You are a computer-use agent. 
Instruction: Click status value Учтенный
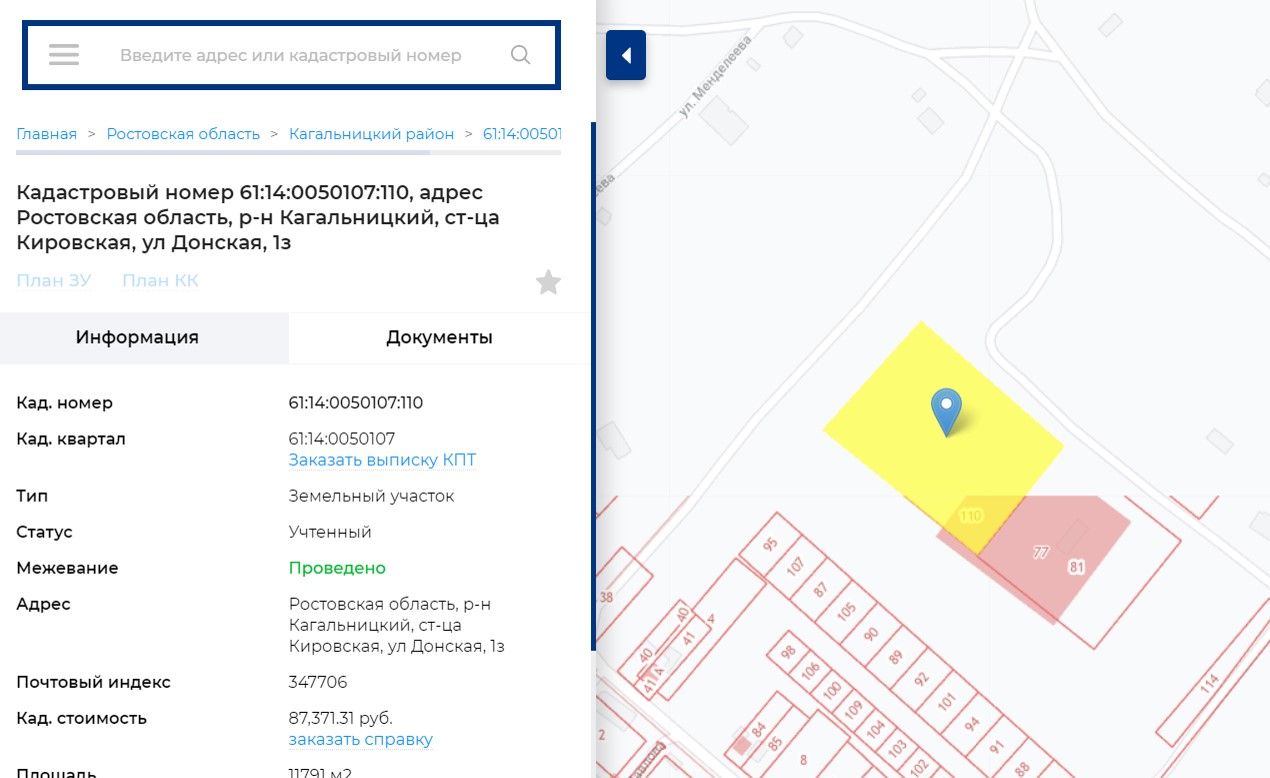pyautogui.click(x=330, y=532)
